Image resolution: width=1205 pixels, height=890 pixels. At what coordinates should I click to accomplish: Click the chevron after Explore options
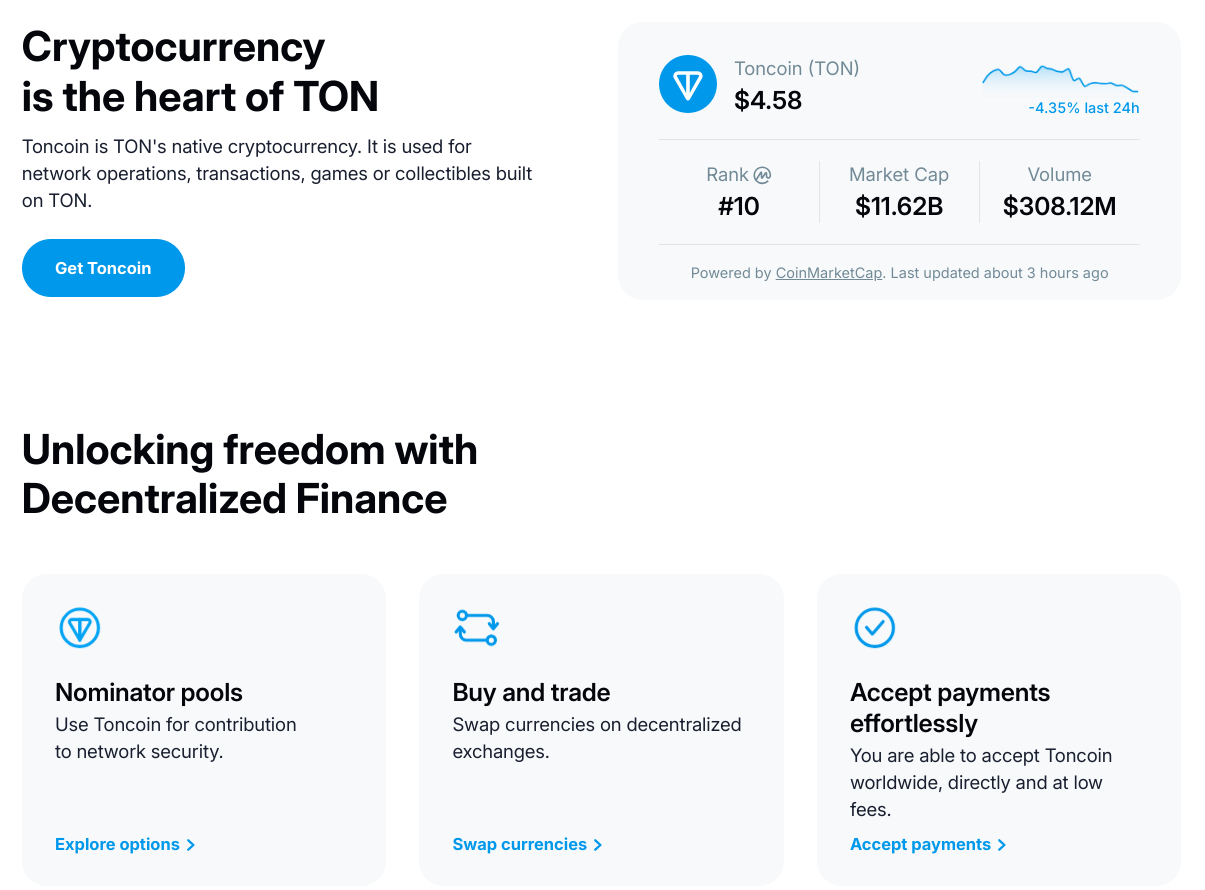point(191,845)
